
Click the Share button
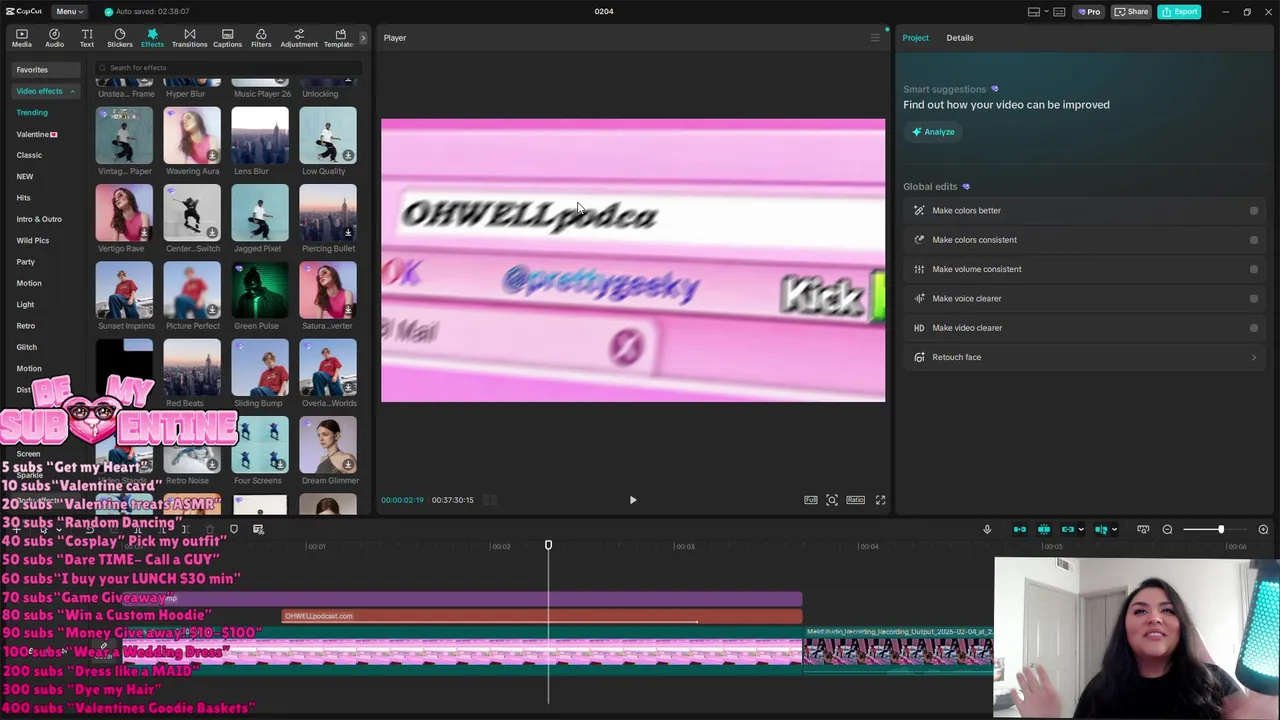coord(1132,12)
